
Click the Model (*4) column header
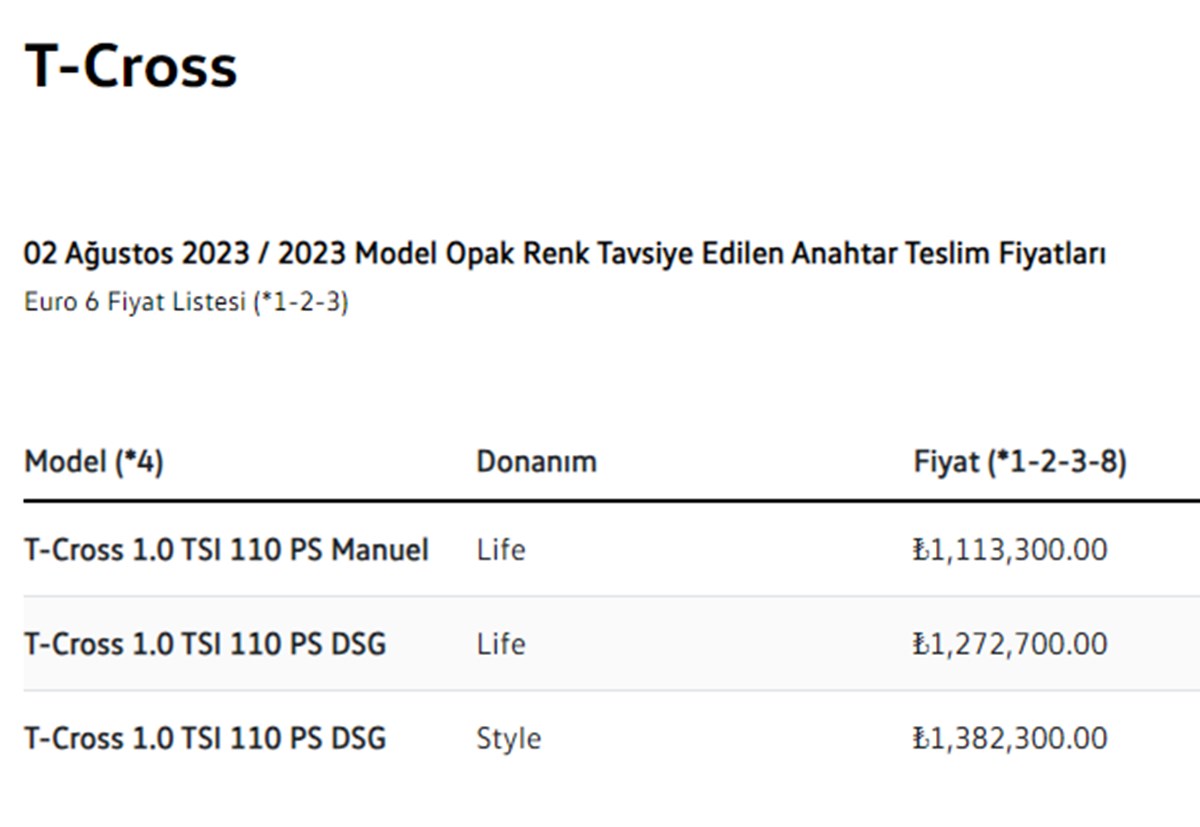(93, 462)
